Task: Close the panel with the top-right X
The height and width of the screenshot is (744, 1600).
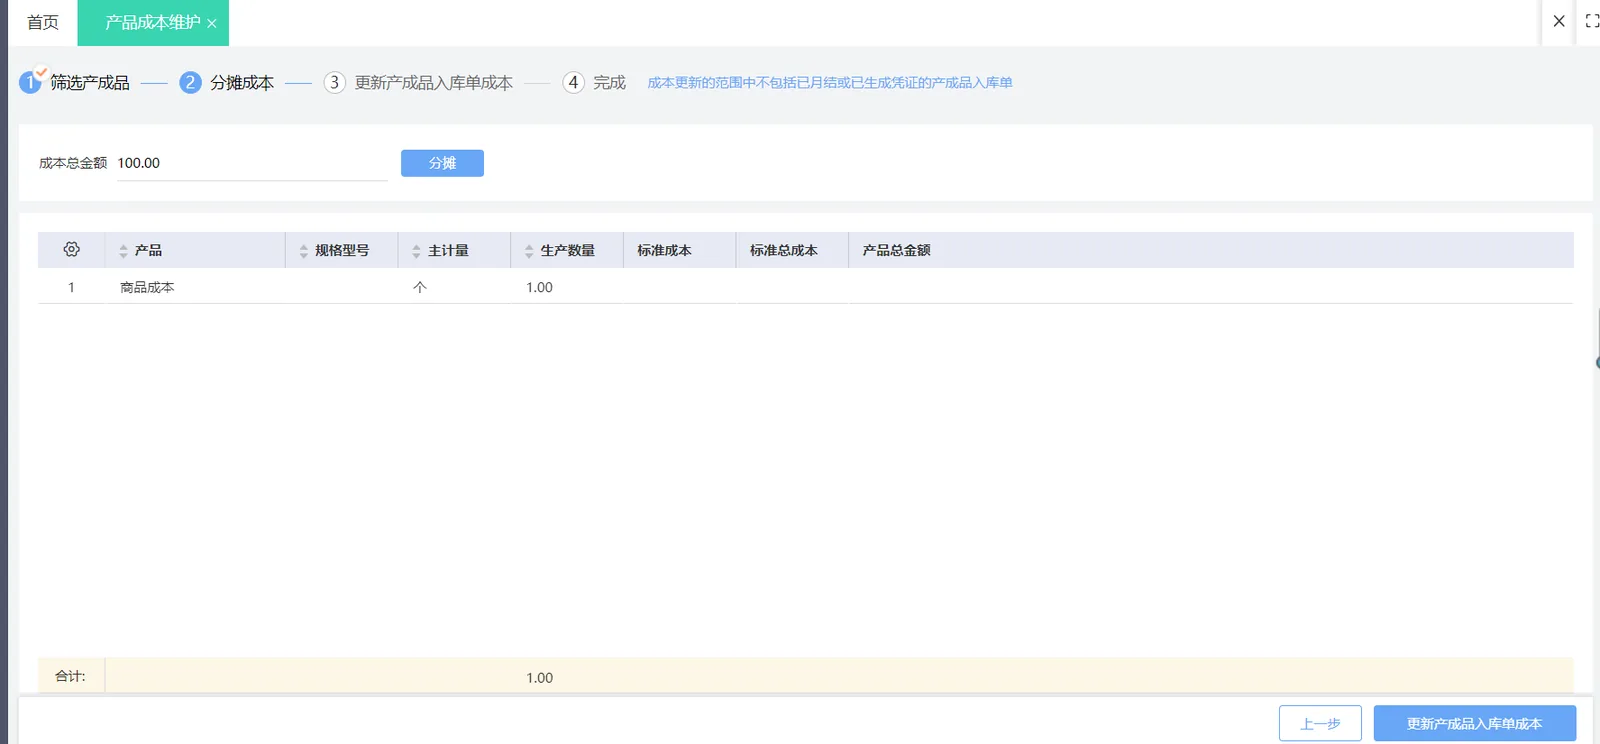Action: (1559, 21)
